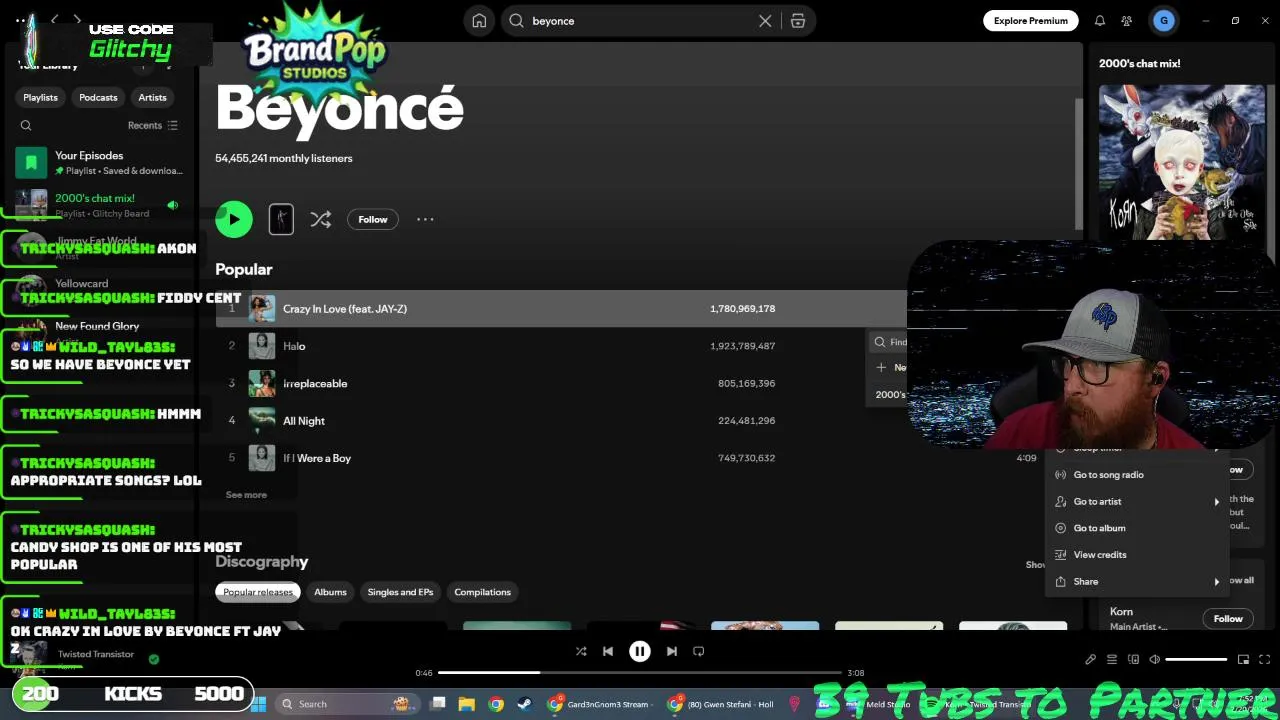Viewport: 1280px width, 720px height.
Task: Skip to the next track
Action: [x=671, y=651]
